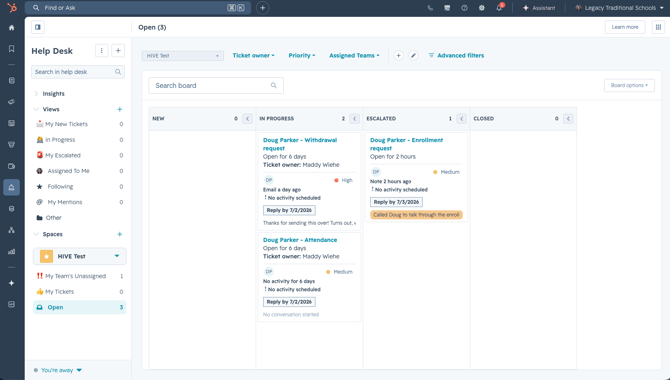Viewport: 670px width, 380px height.
Task: Select the My Mentions view
Action: click(x=79, y=202)
